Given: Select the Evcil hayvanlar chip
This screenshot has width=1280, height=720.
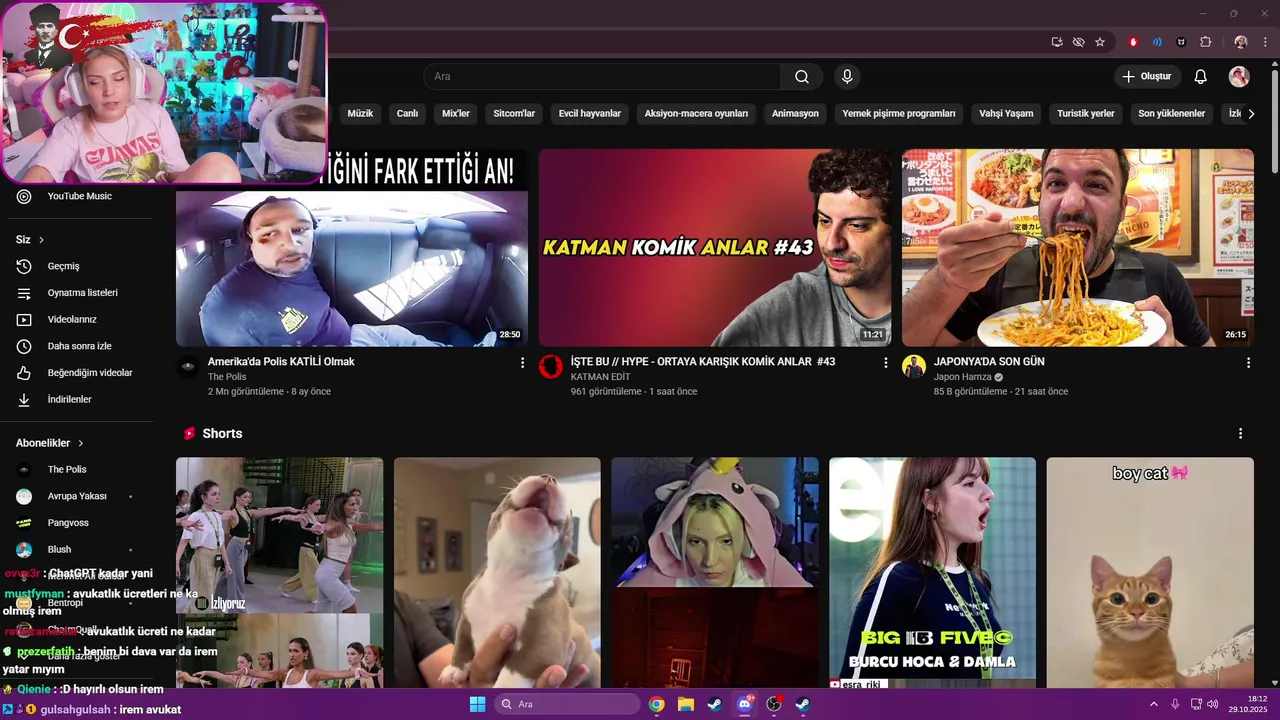Looking at the screenshot, I should coord(590,114).
